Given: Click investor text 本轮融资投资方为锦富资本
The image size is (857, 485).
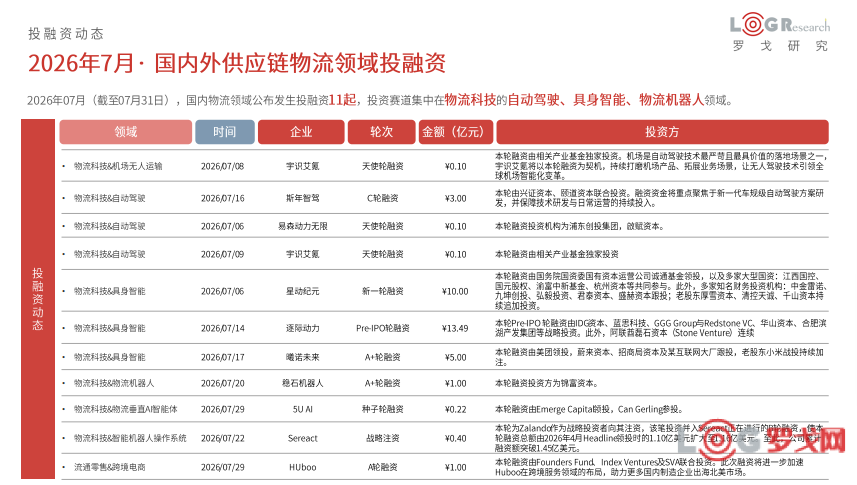Looking at the screenshot, I should [547, 383].
